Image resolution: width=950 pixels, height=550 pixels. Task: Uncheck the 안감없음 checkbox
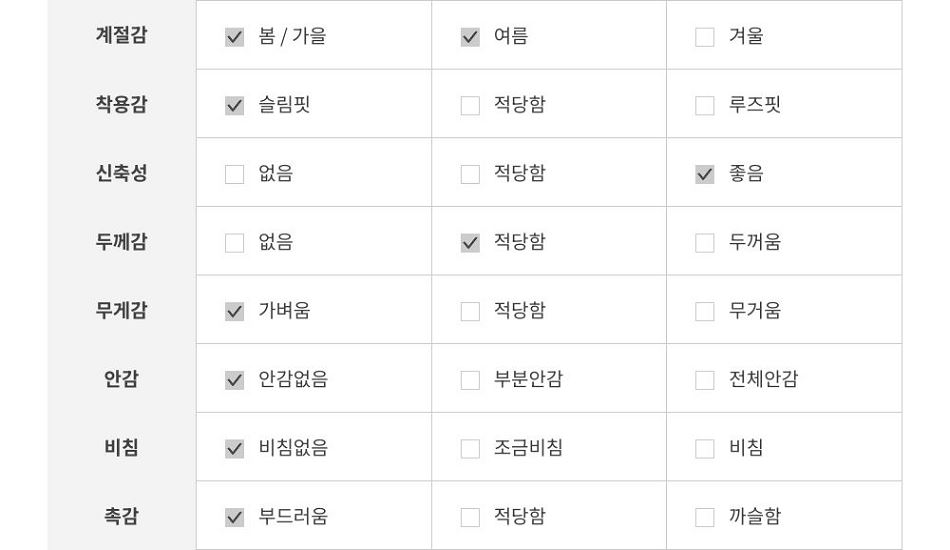tap(234, 380)
